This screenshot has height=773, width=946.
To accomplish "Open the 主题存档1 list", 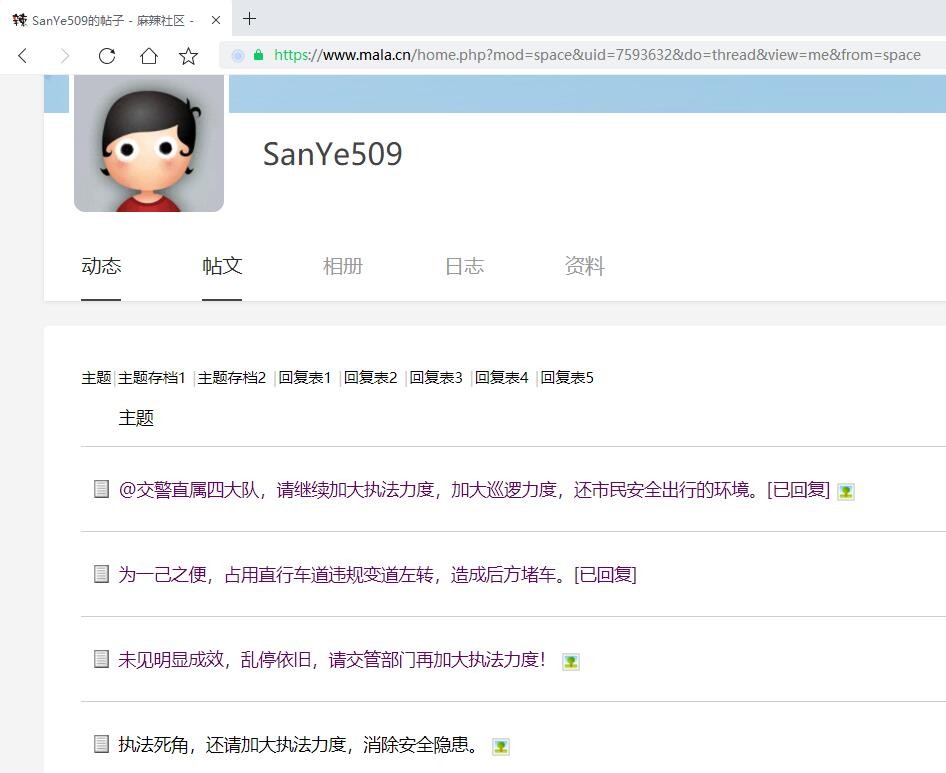I will (x=152, y=378).
